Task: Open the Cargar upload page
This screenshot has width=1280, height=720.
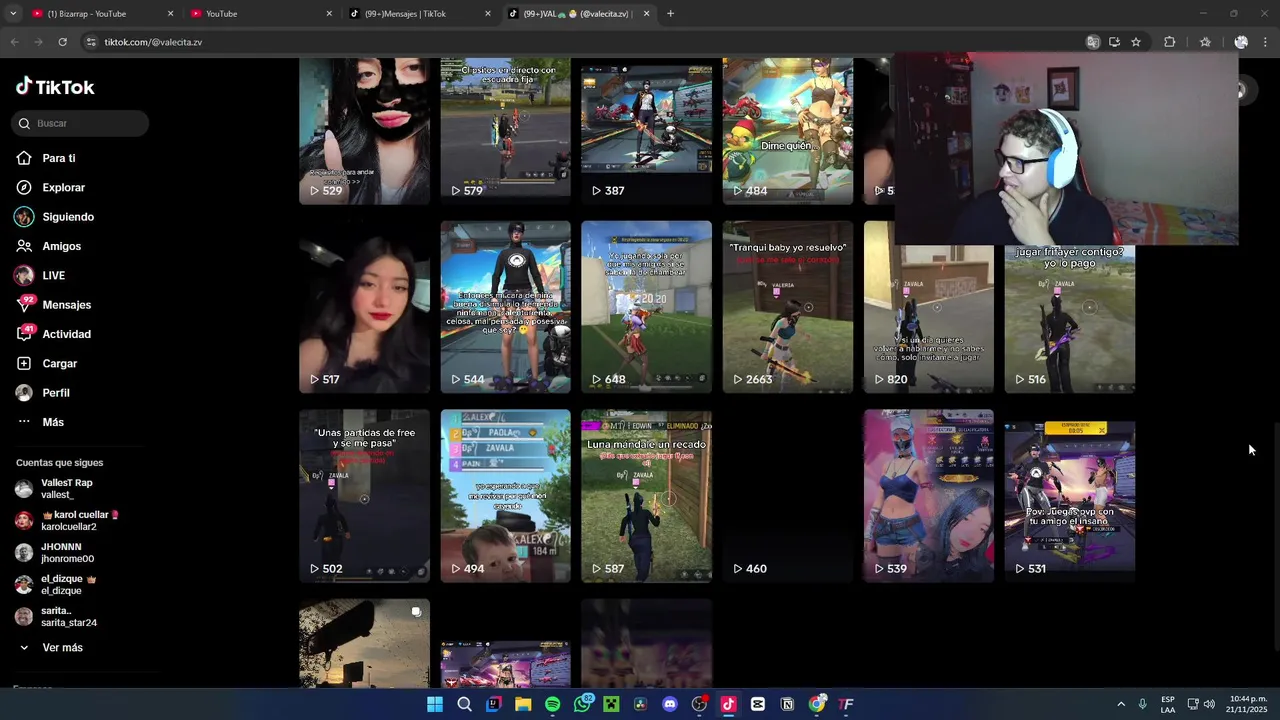Action: click(x=59, y=363)
